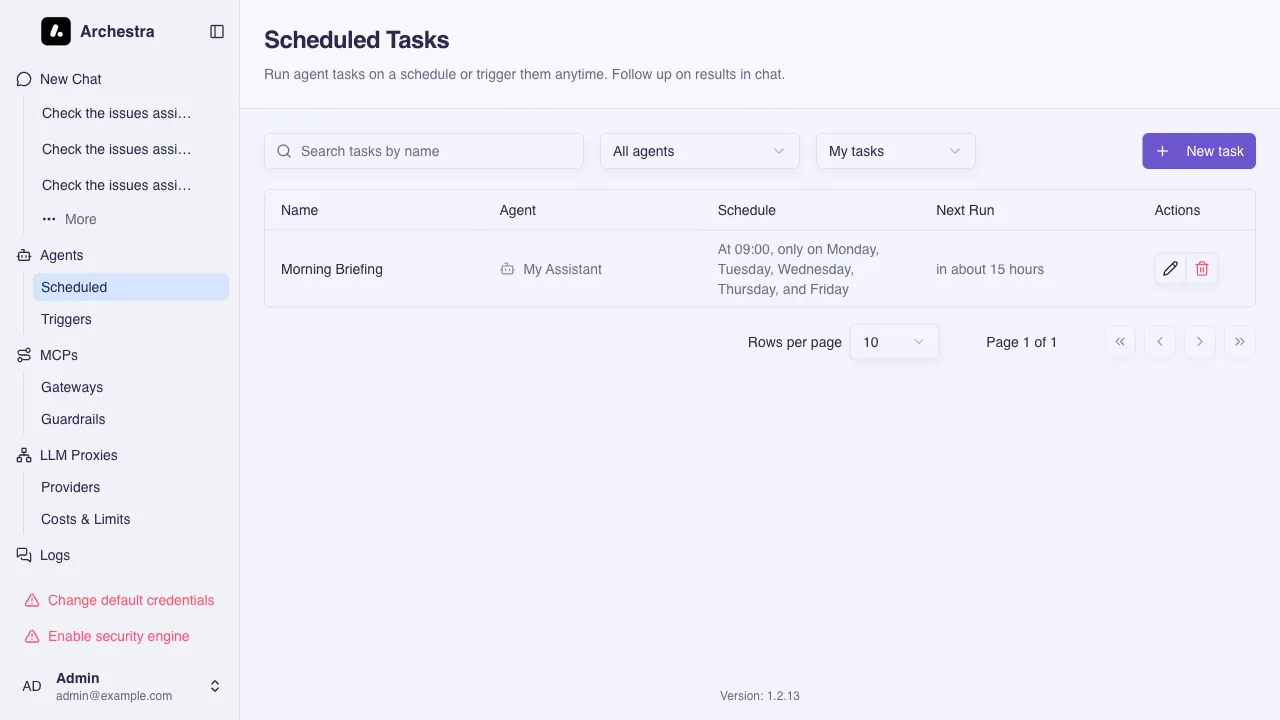Open the All agents filter dropdown
Screen dimensions: 1280x720
tap(699, 151)
